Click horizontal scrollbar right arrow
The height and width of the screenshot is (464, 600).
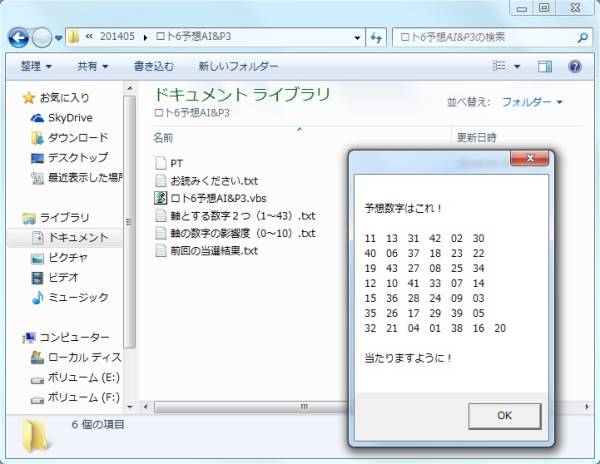pyautogui.click(x=587, y=407)
